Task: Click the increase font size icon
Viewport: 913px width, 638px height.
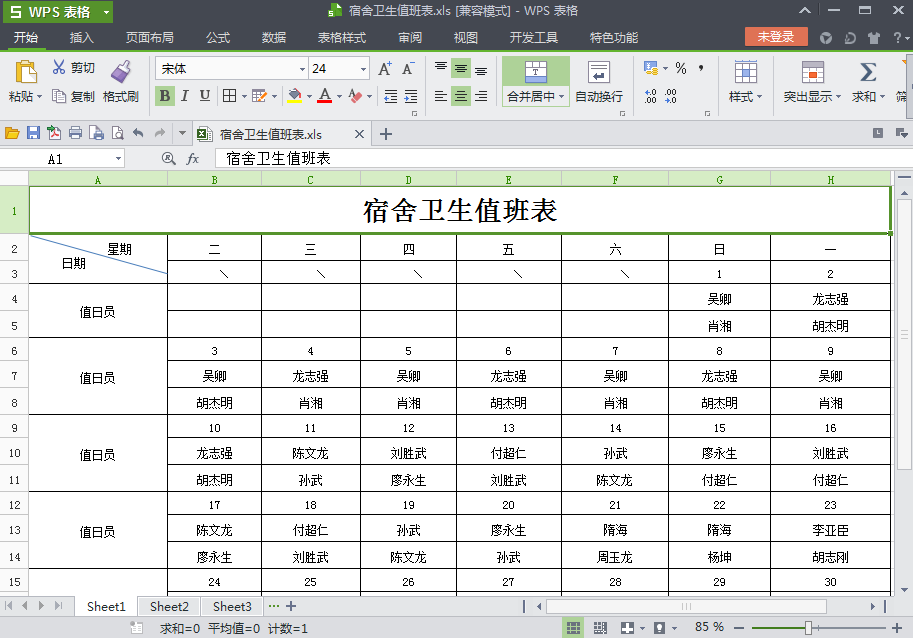Action: 385,69
